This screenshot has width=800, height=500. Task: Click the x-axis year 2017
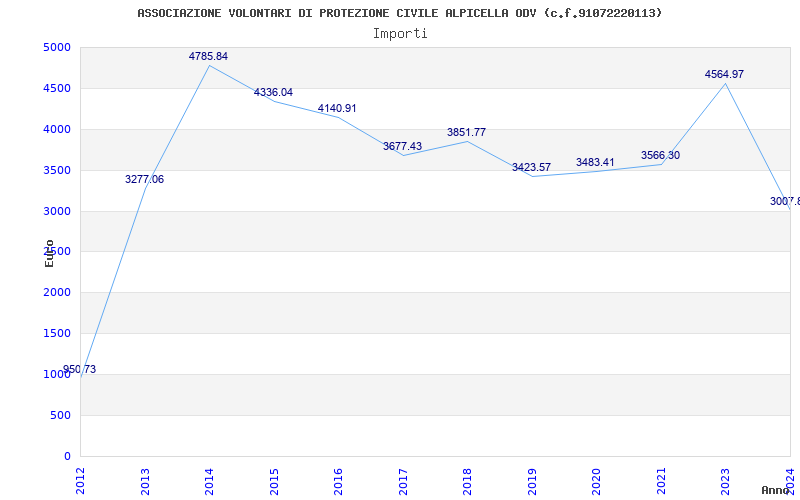point(403,481)
